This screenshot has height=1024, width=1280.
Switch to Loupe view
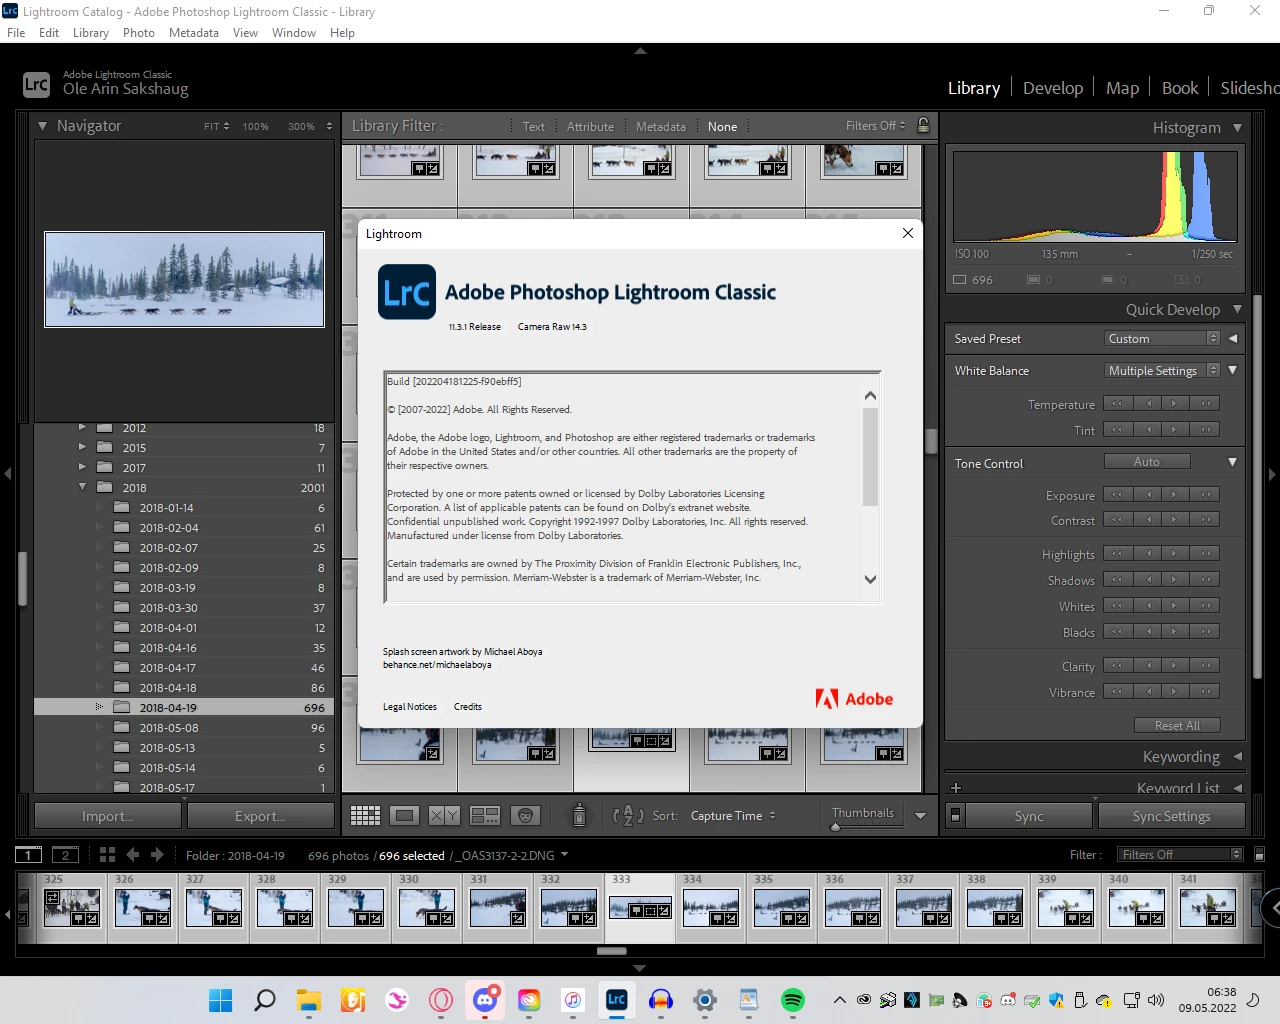tap(405, 816)
